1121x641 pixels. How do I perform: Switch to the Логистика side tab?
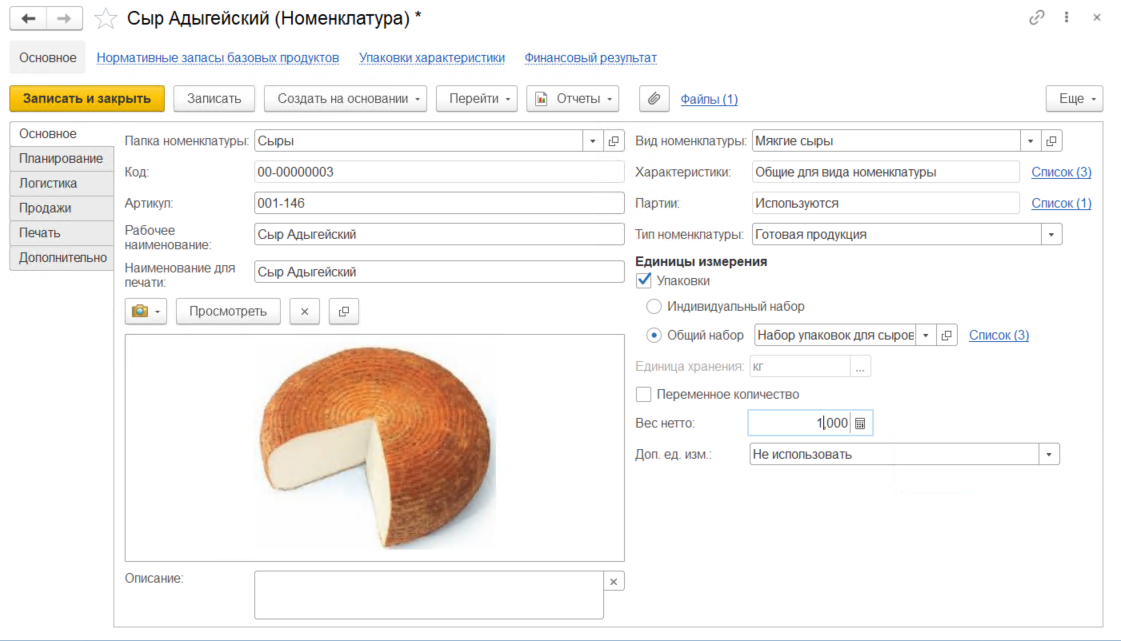click(x=48, y=183)
